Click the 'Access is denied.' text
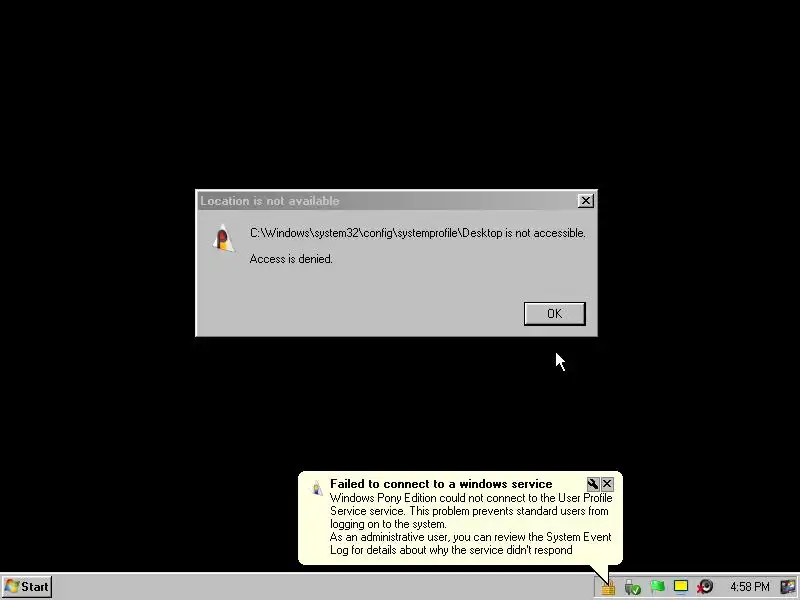The width and height of the screenshot is (800, 600). [291, 259]
